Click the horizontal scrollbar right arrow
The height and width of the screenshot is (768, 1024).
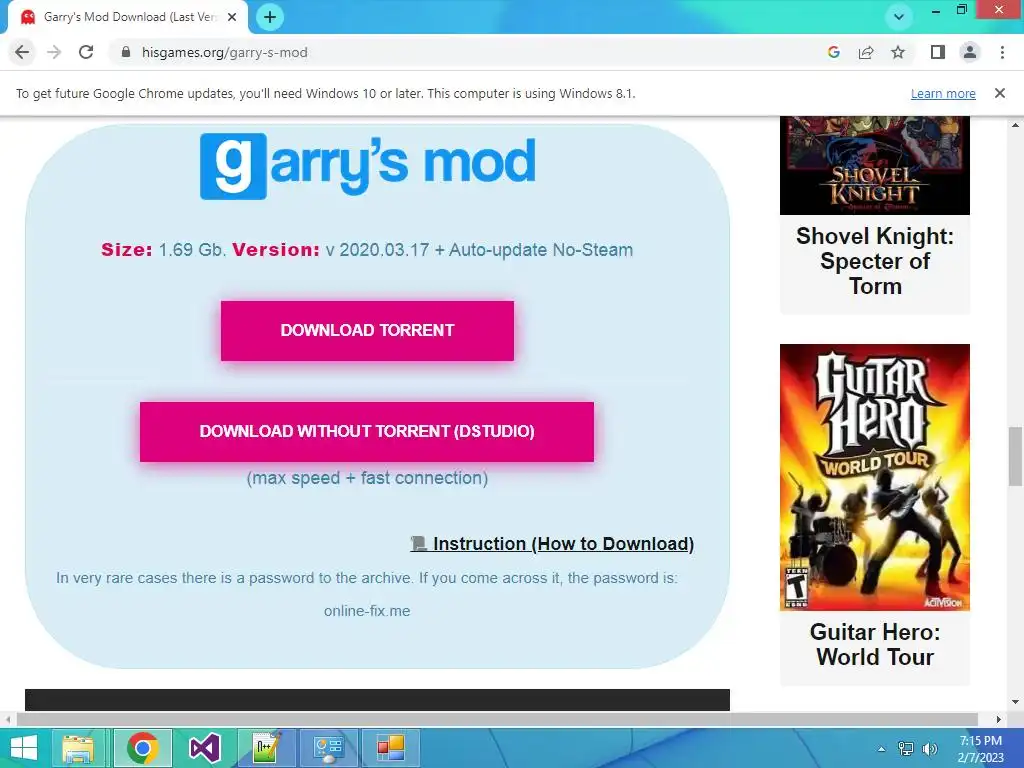(999, 720)
